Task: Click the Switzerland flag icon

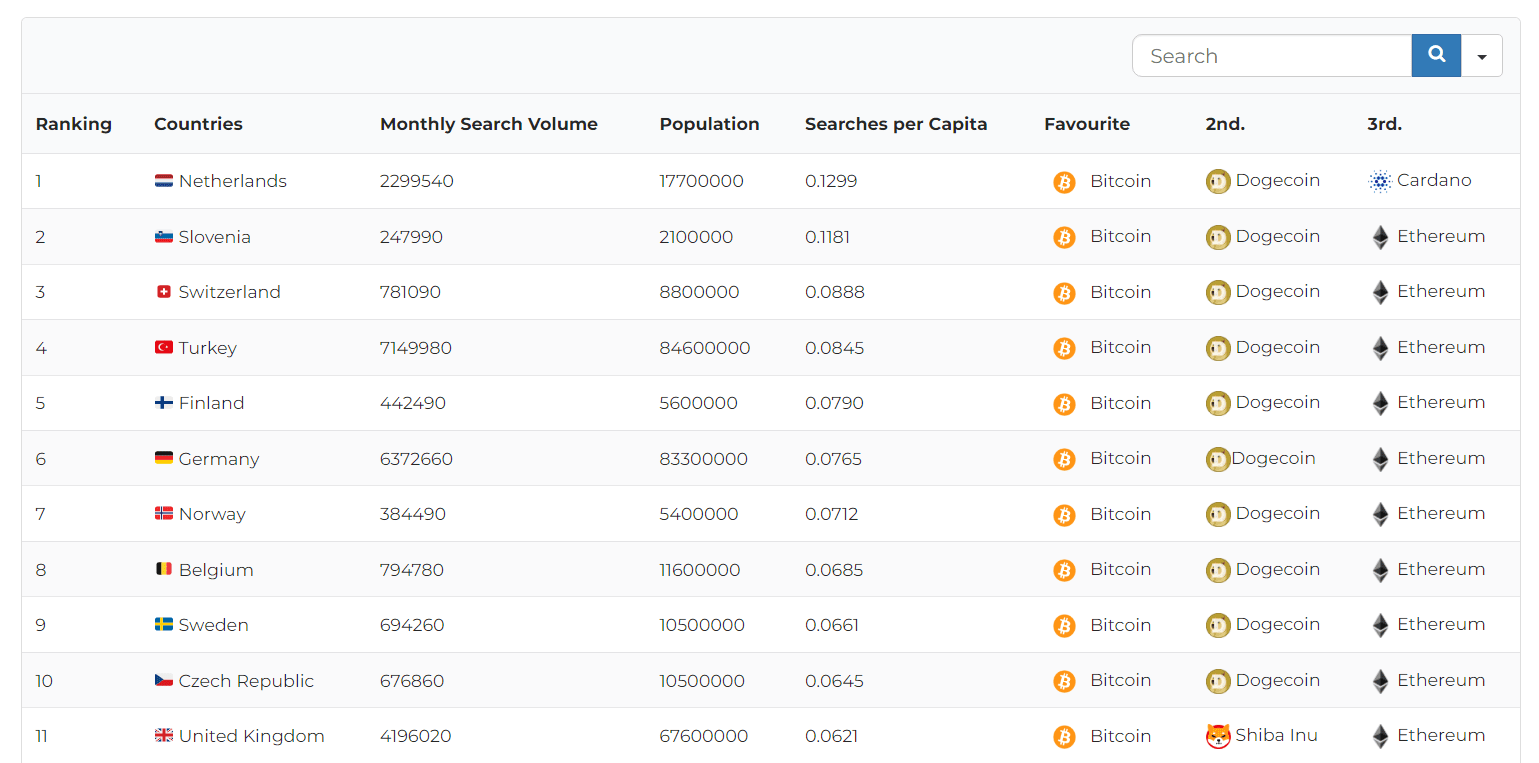Action: pyautogui.click(x=164, y=292)
